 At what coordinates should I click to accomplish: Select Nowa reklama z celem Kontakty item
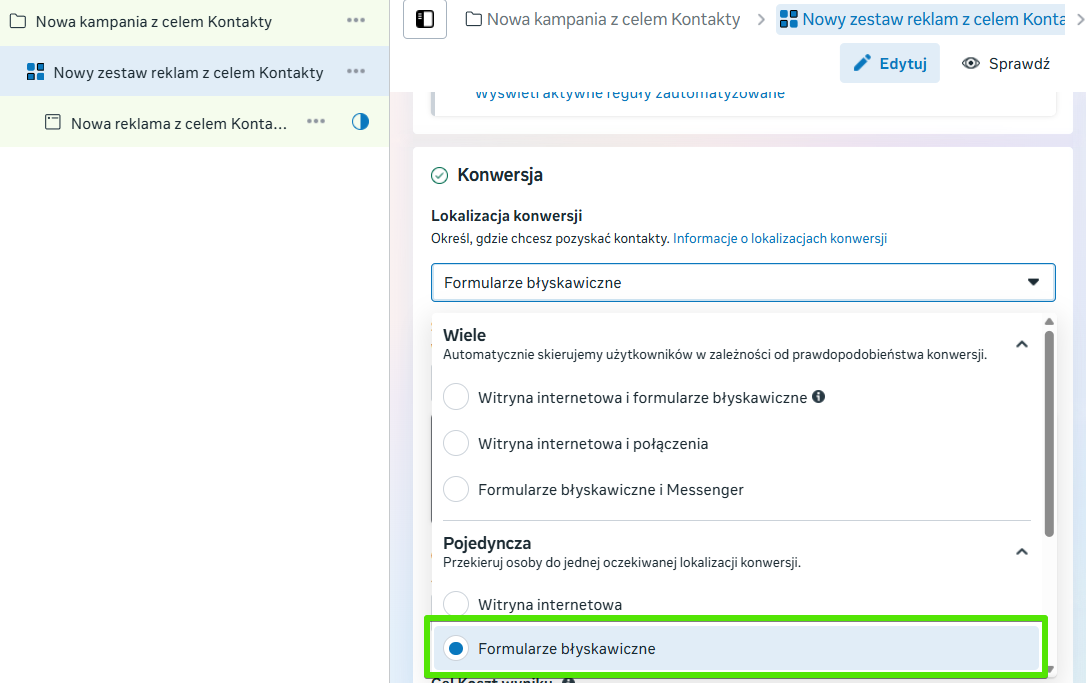179,123
